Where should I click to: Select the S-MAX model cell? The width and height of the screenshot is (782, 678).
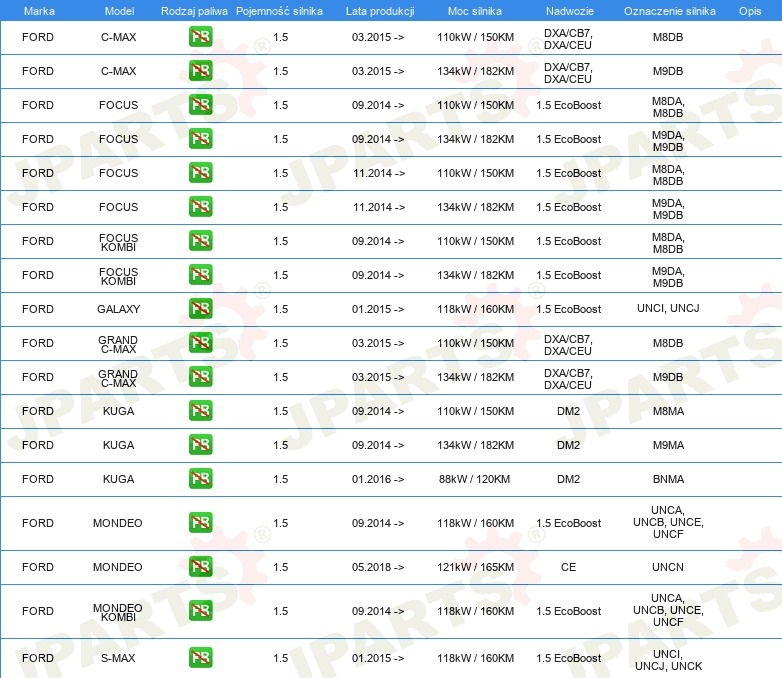coord(118,658)
